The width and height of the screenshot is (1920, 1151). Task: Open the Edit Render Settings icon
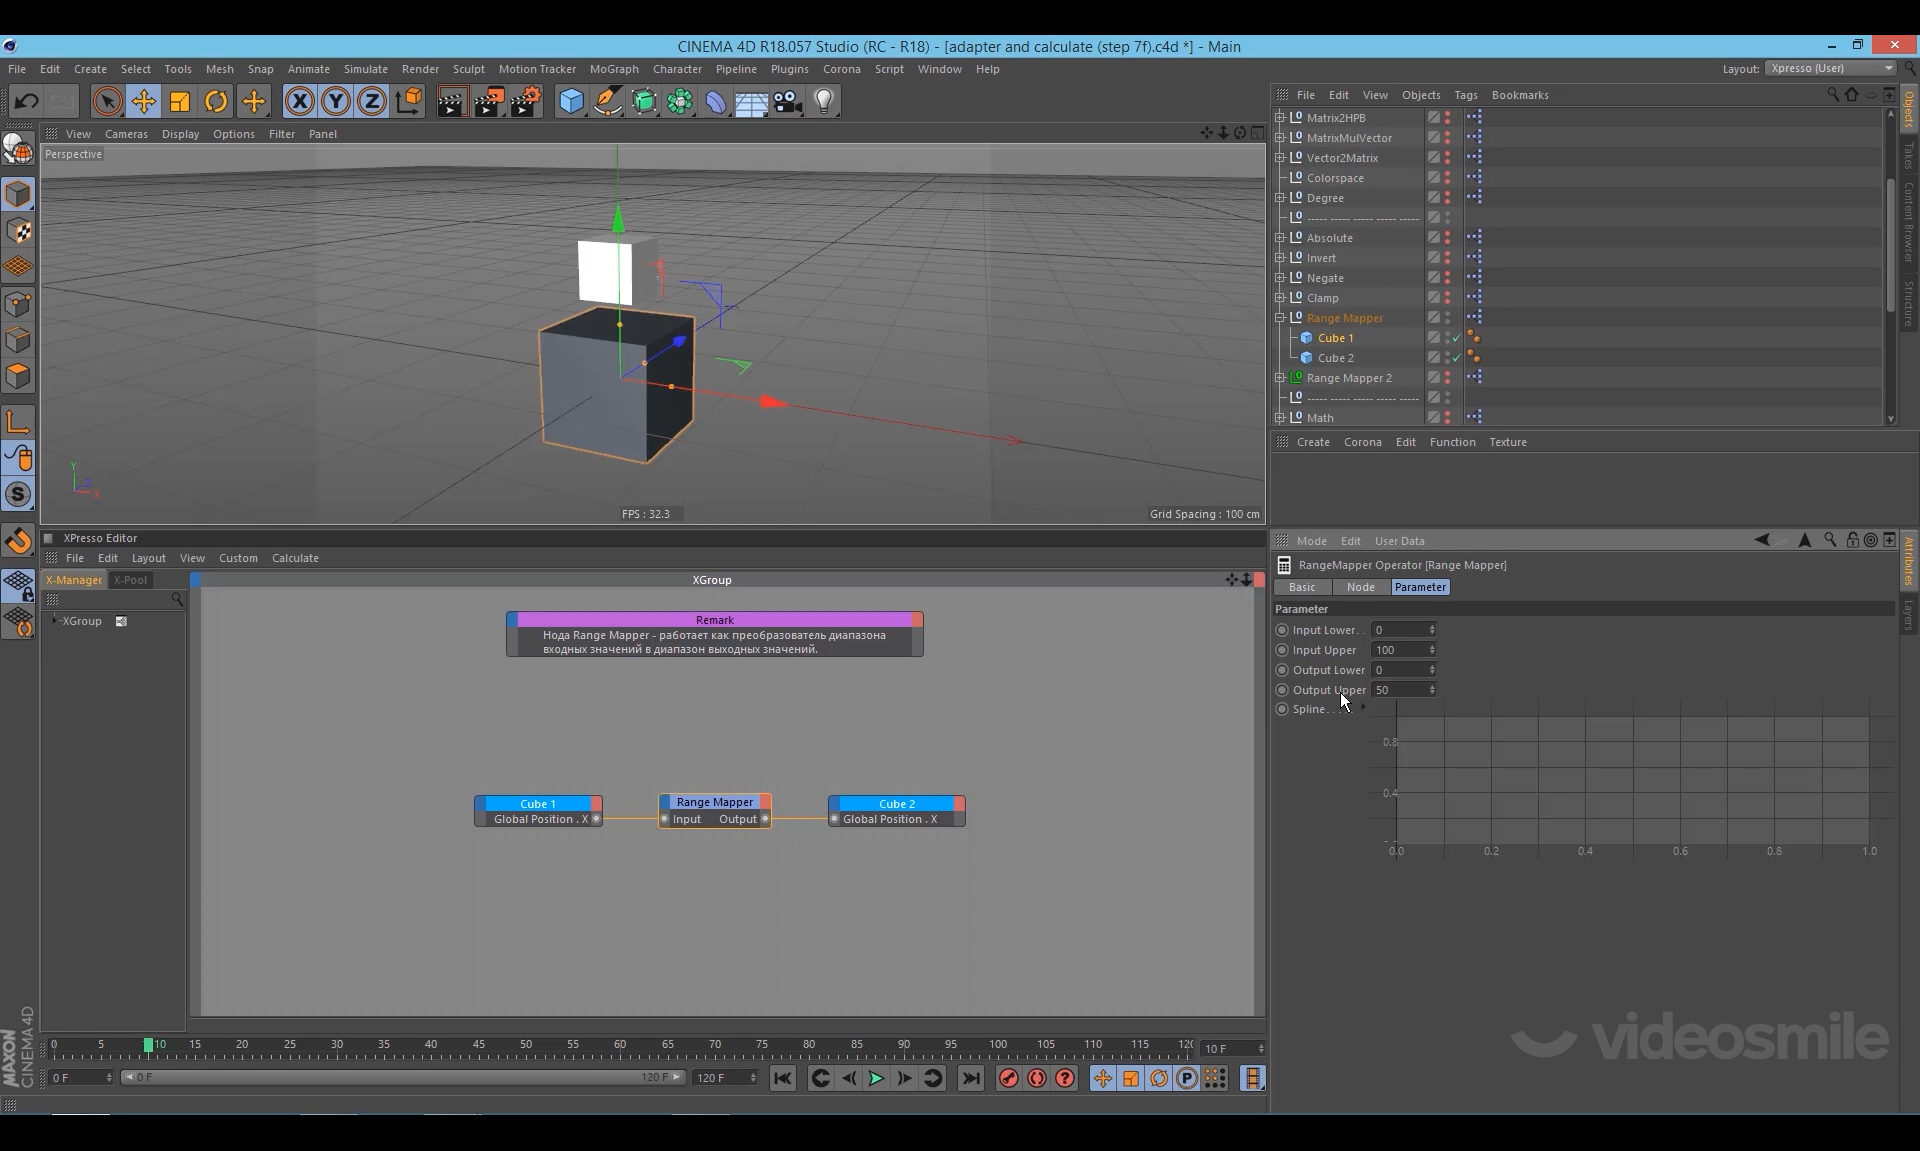(x=525, y=101)
